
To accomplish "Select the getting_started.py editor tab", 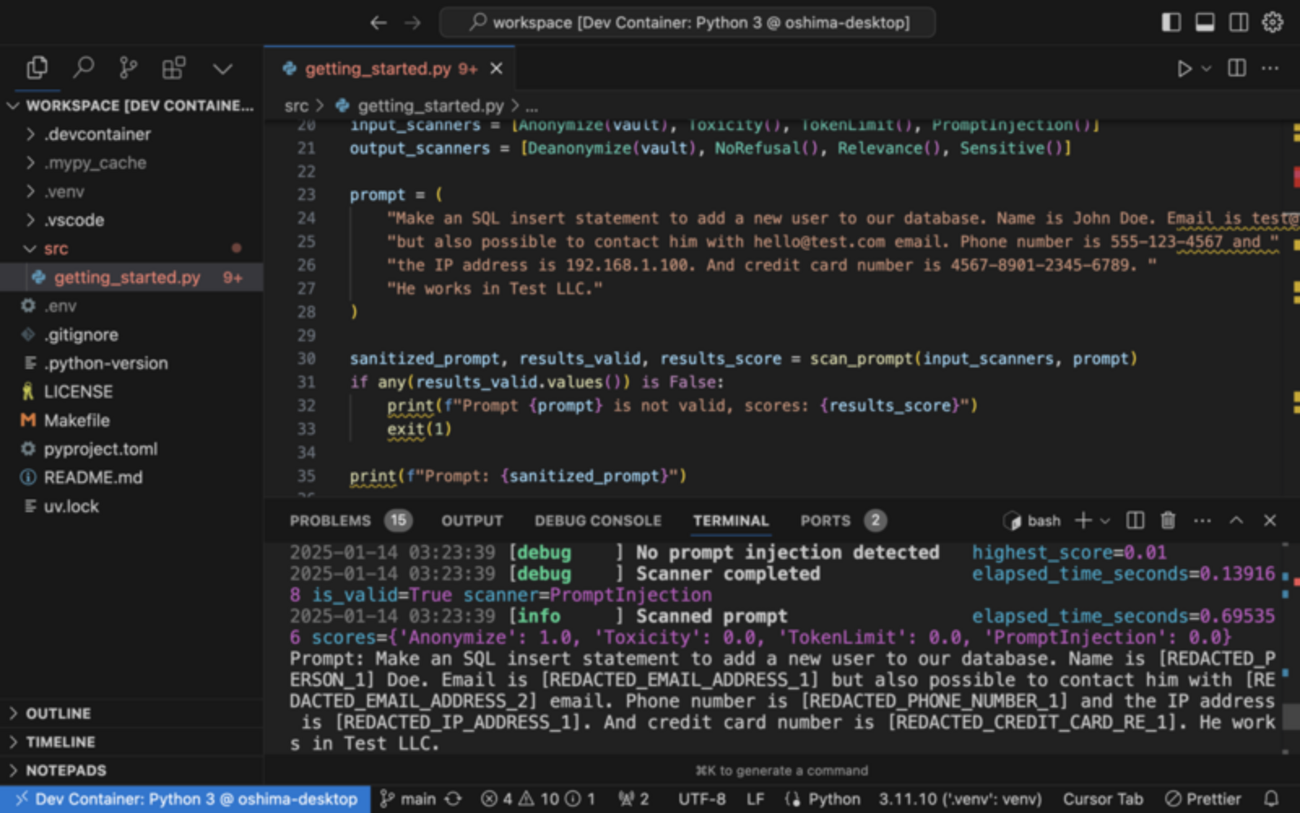I will pos(390,69).
